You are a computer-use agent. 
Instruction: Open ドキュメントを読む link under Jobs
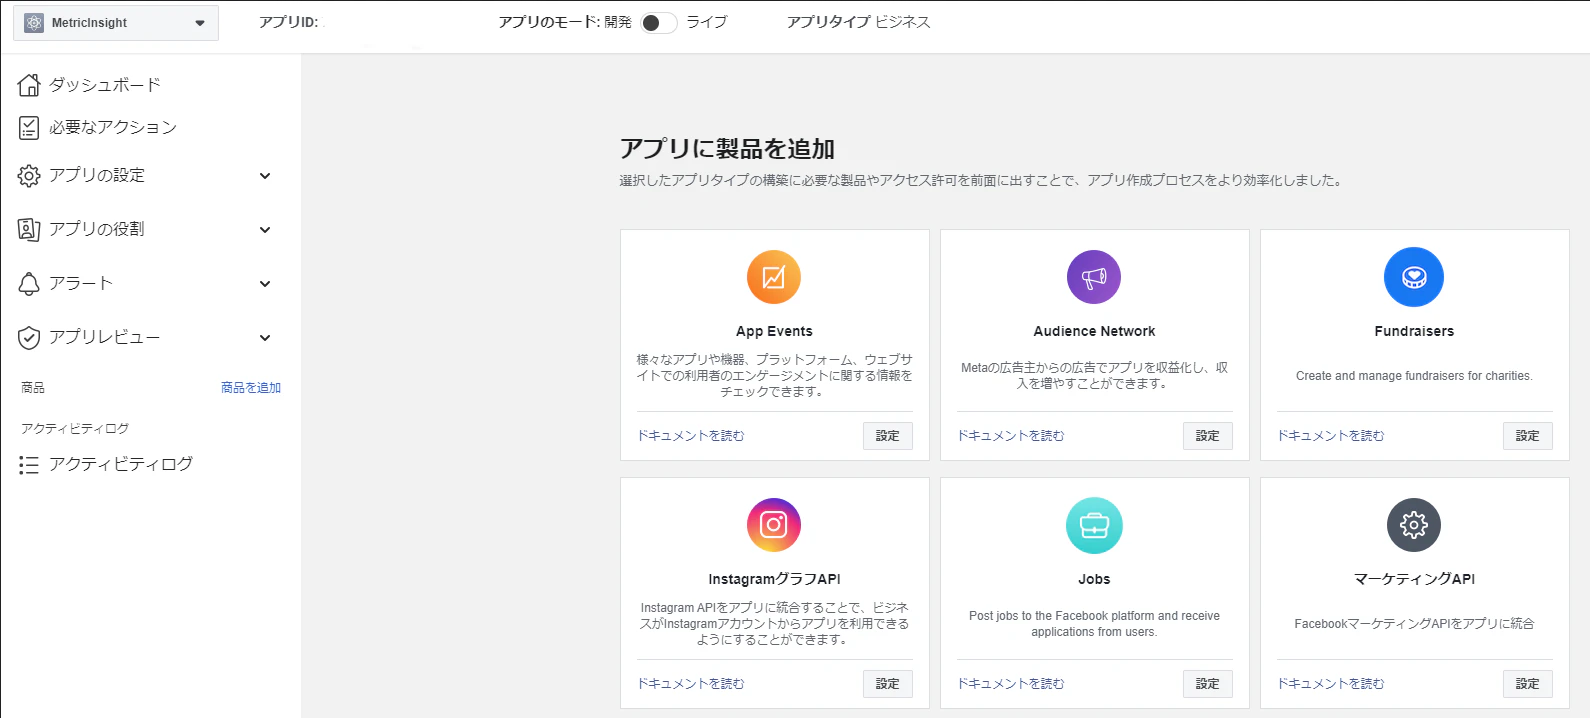1011,684
